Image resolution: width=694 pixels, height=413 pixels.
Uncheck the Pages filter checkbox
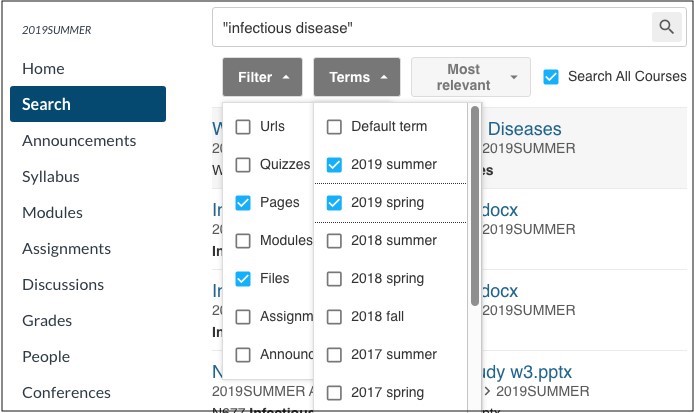click(243, 203)
